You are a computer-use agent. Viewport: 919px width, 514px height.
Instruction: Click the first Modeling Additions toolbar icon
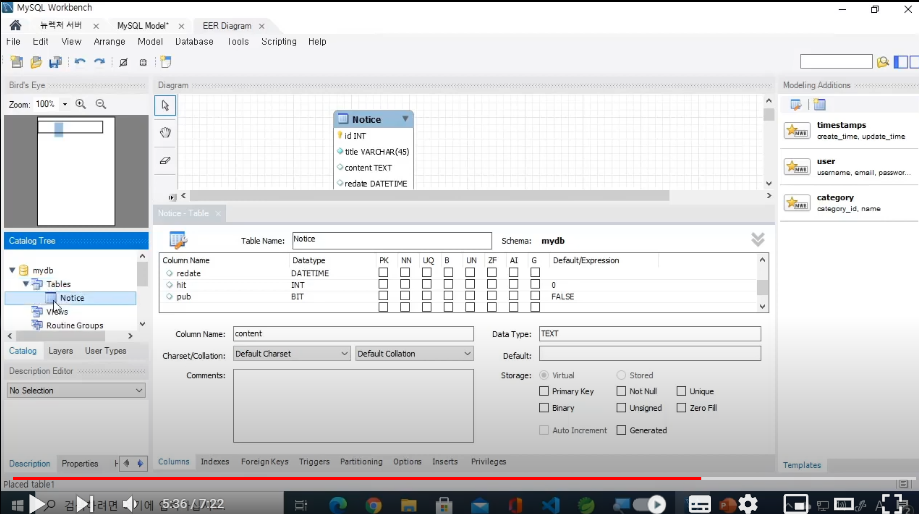(x=796, y=105)
